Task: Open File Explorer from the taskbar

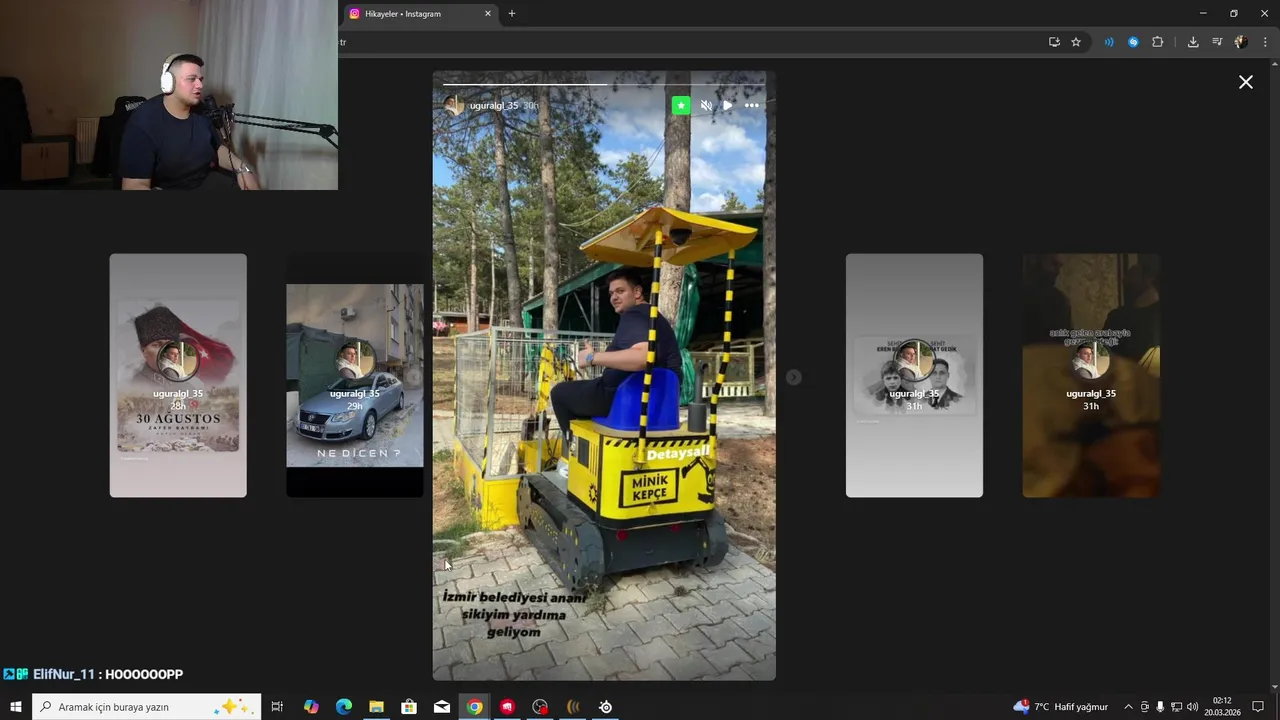Action: pos(376,707)
